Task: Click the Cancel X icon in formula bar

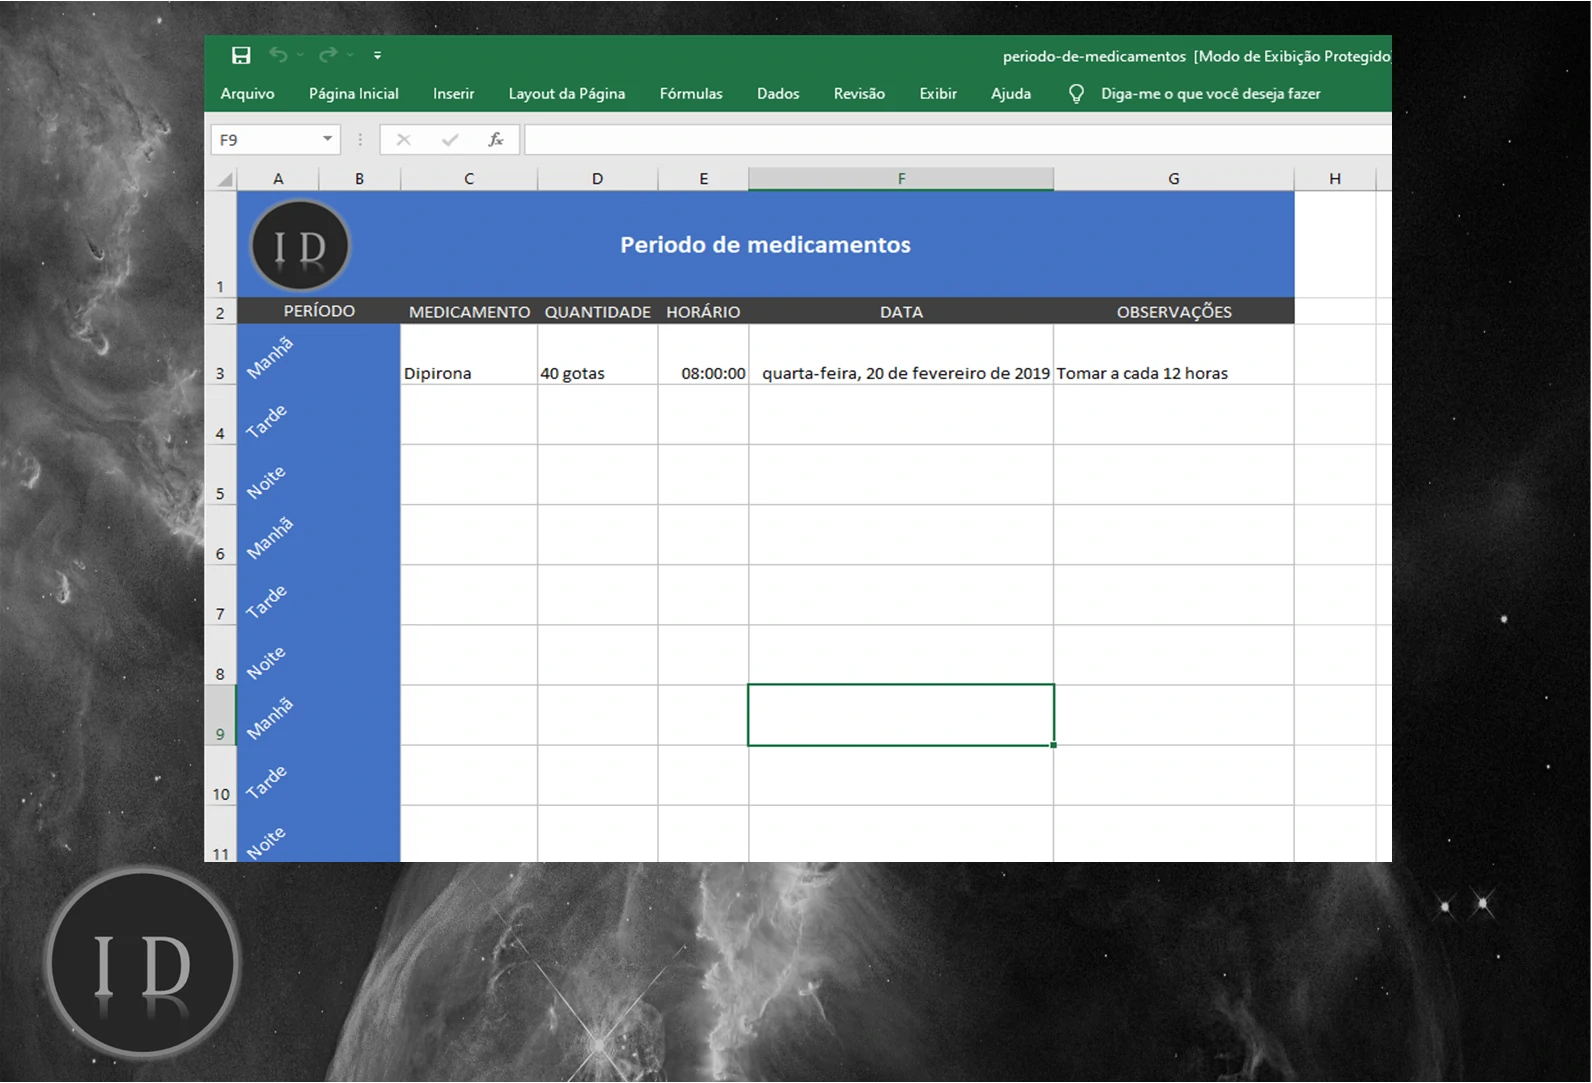Action: (x=403, y=140)
